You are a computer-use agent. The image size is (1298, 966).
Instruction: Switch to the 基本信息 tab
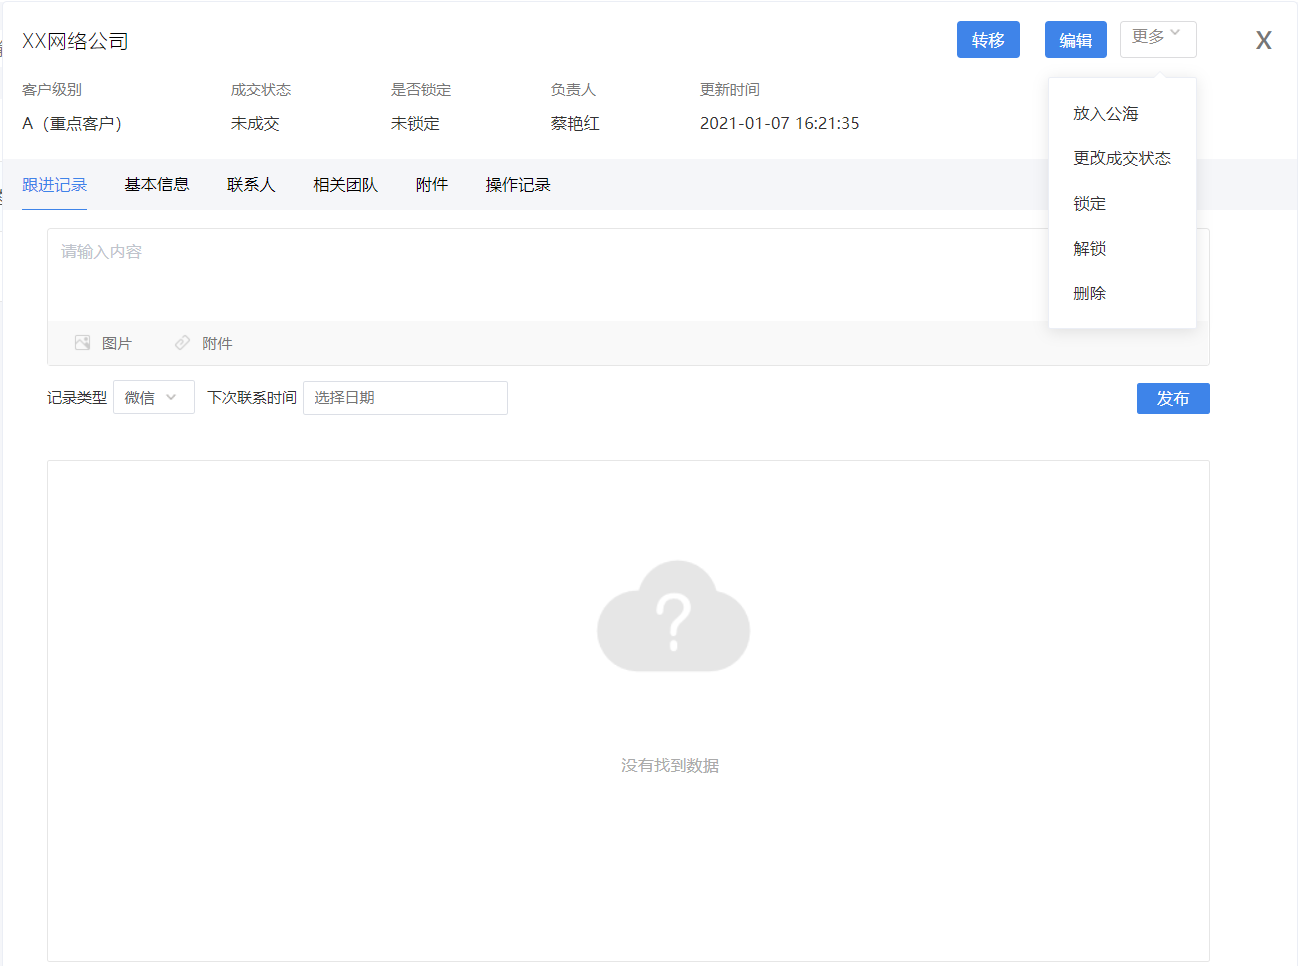(x=157, y=185)
